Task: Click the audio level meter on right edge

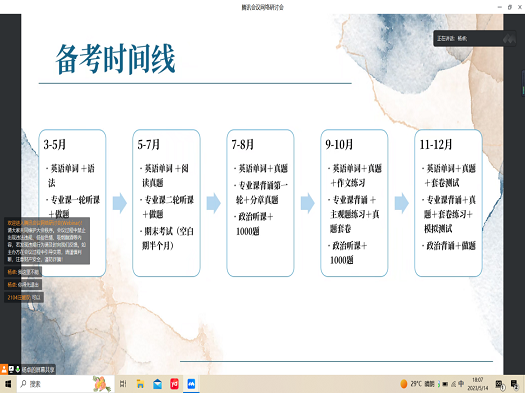Action: coord(523,83)
